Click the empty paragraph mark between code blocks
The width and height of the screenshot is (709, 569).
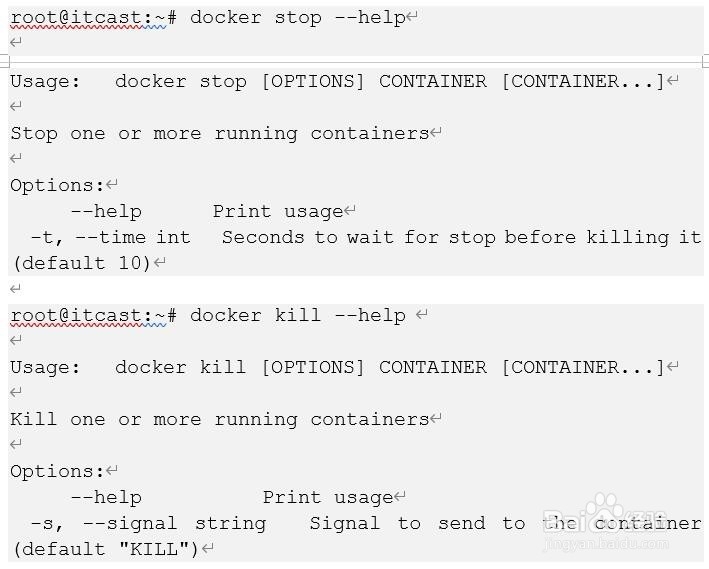click(x=15, y=289)
